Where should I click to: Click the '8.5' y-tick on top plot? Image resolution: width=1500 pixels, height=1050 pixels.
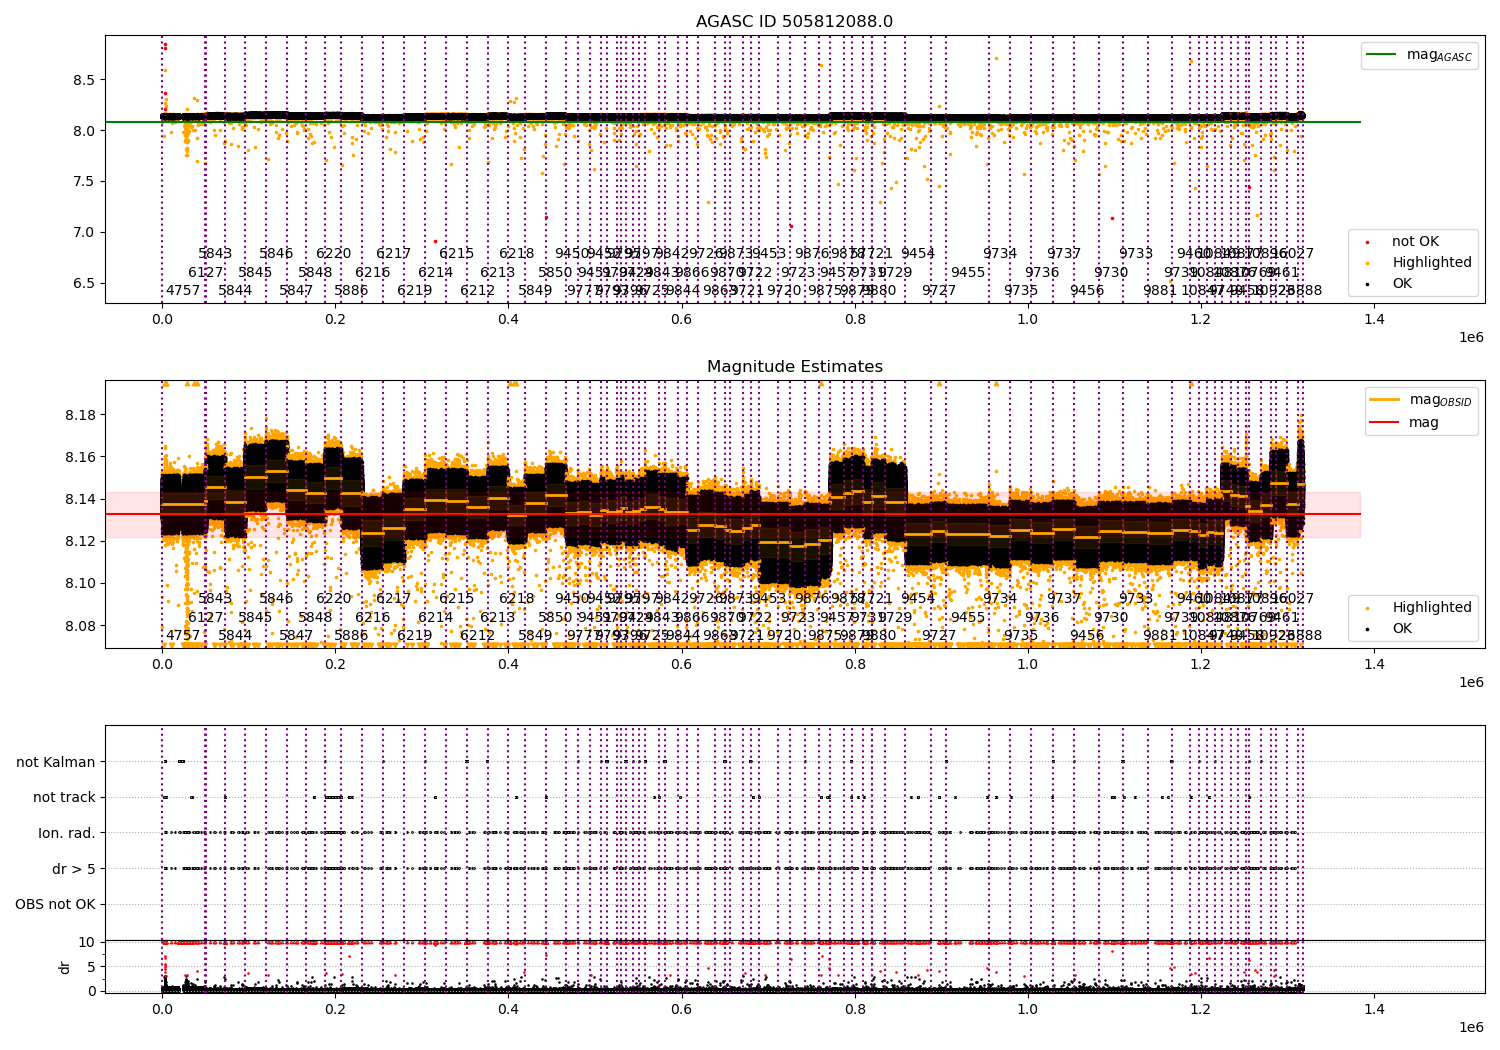[x=84, y=80]
